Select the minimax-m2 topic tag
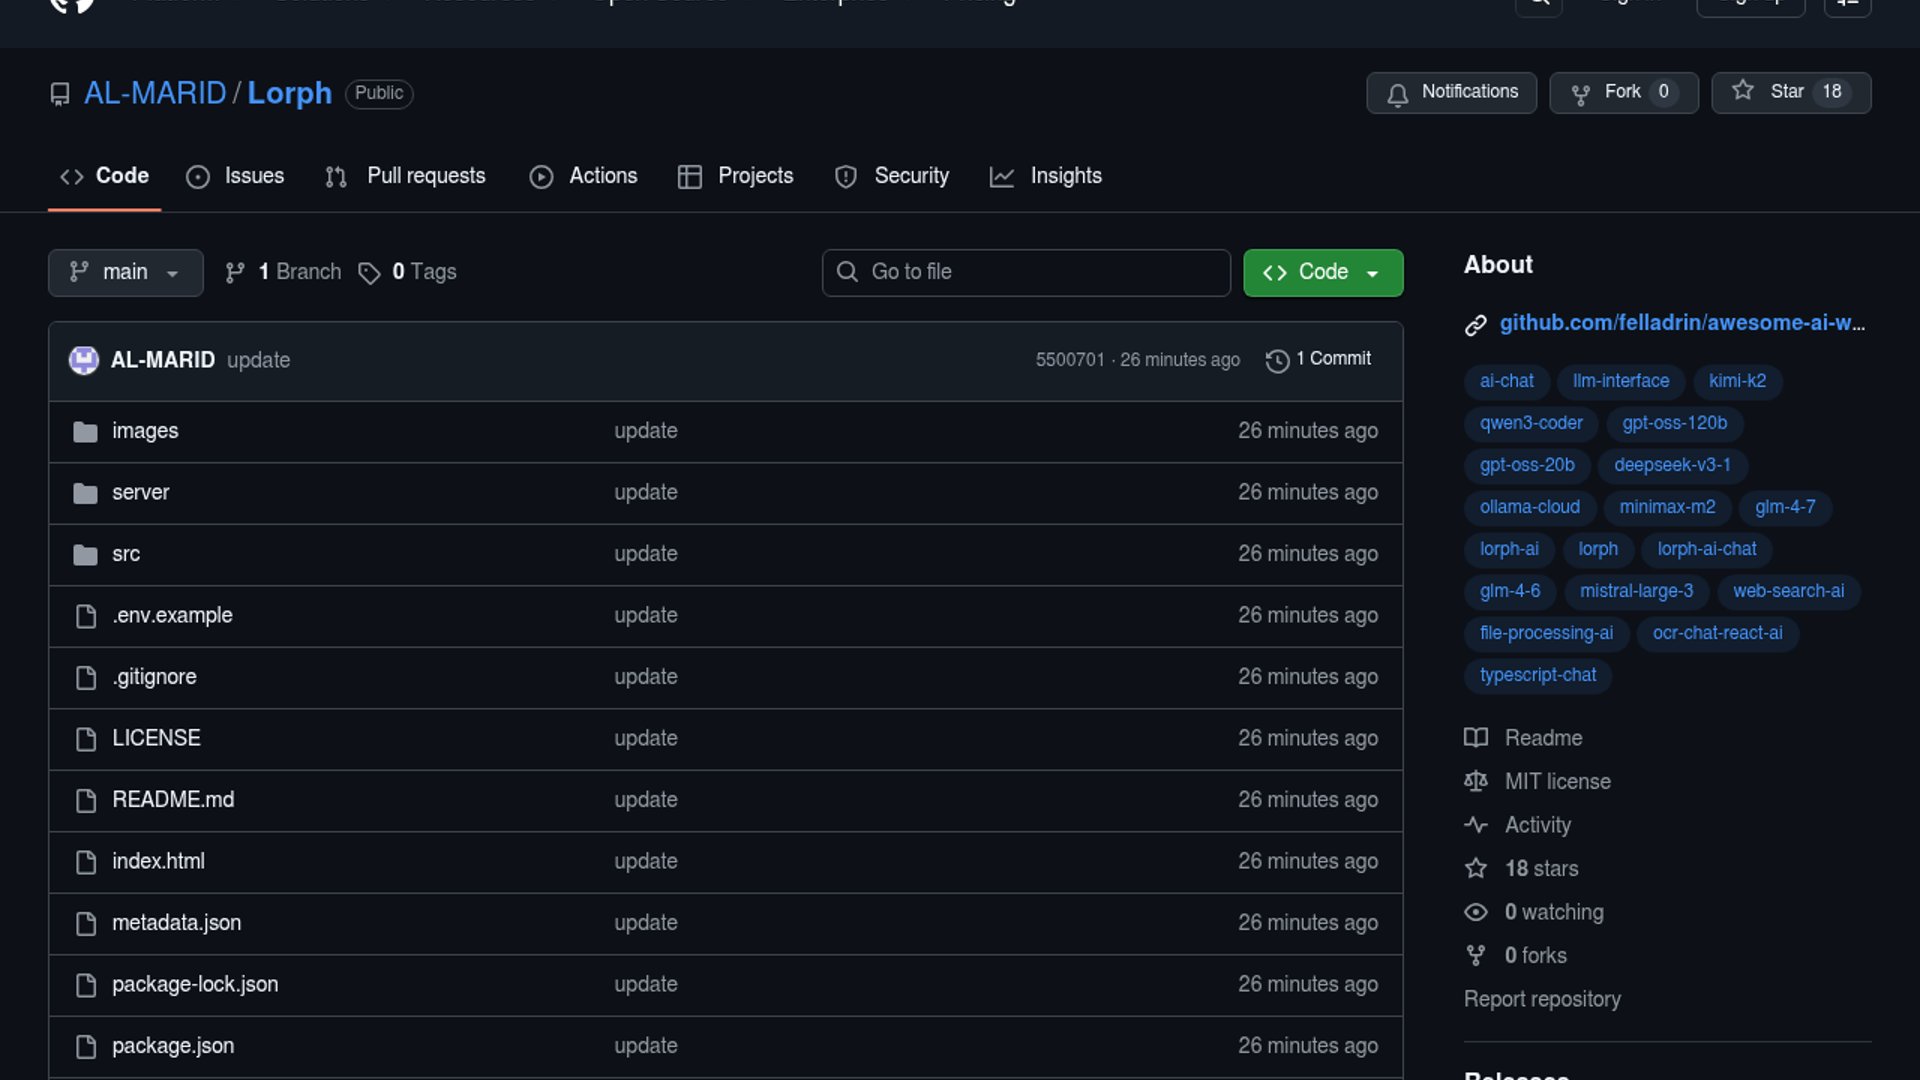 pyautogui.click(x=1667, y=508)
